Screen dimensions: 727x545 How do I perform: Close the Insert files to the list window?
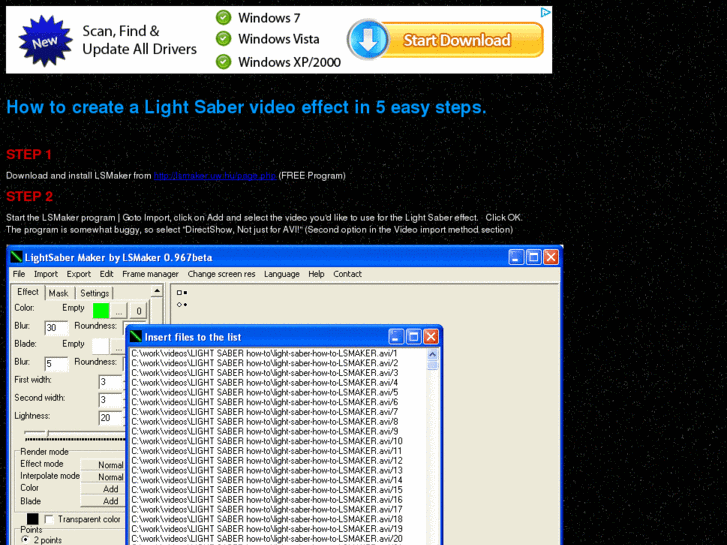[431, 336]
